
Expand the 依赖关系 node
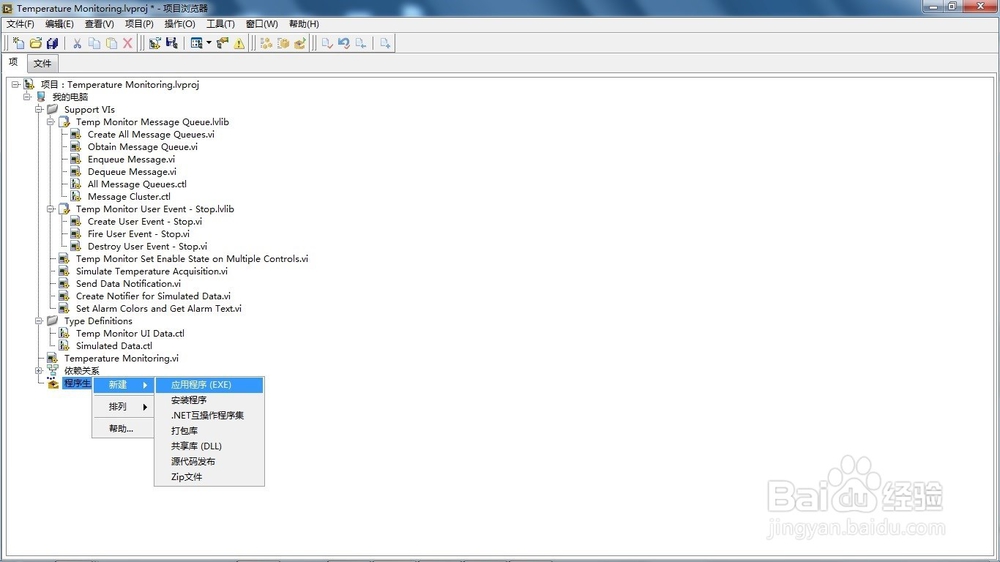pyautogui.click(x=39, y=371)
